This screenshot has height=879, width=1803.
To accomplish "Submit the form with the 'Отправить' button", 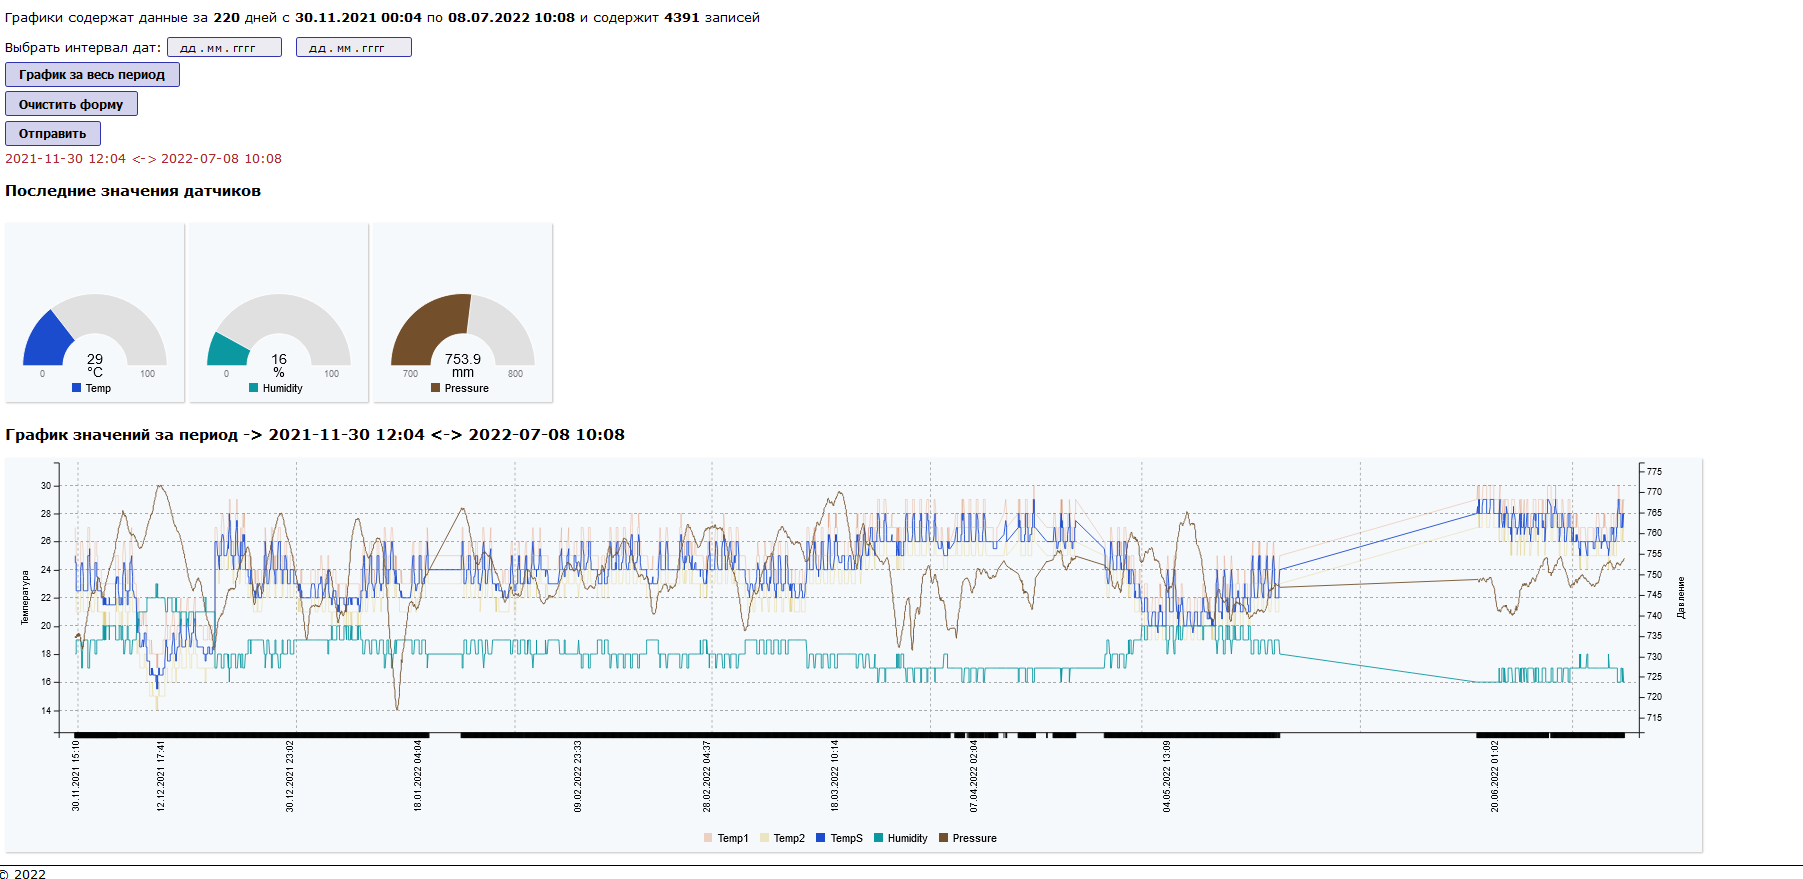I will 52,133.
